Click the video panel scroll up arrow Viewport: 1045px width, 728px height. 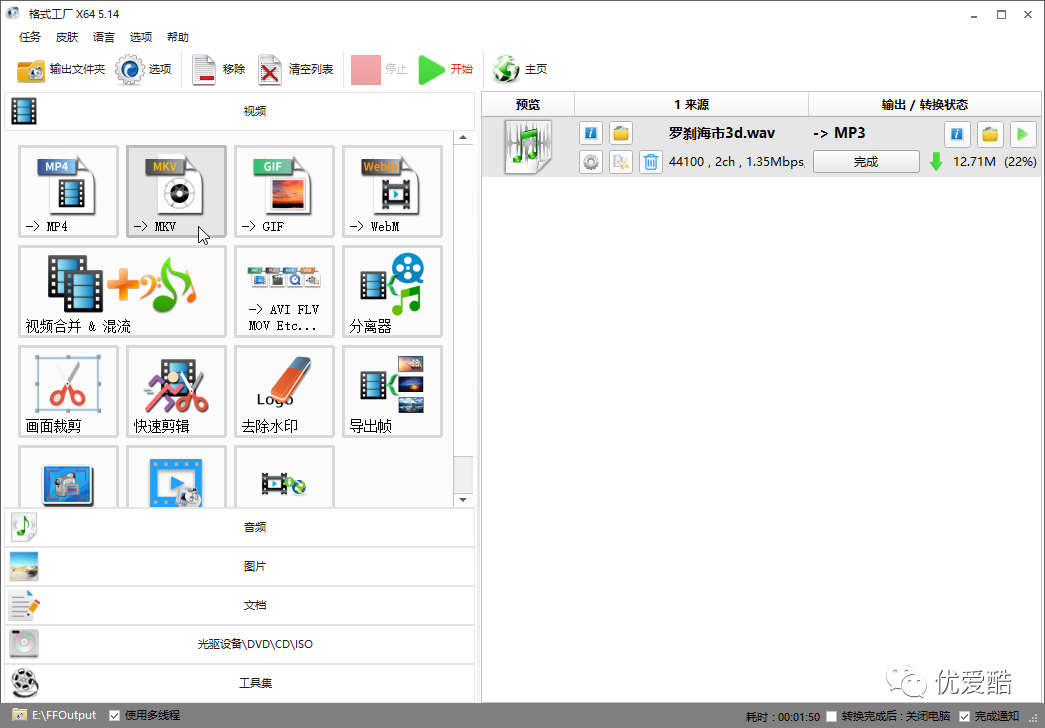click(x=463, y=138)
